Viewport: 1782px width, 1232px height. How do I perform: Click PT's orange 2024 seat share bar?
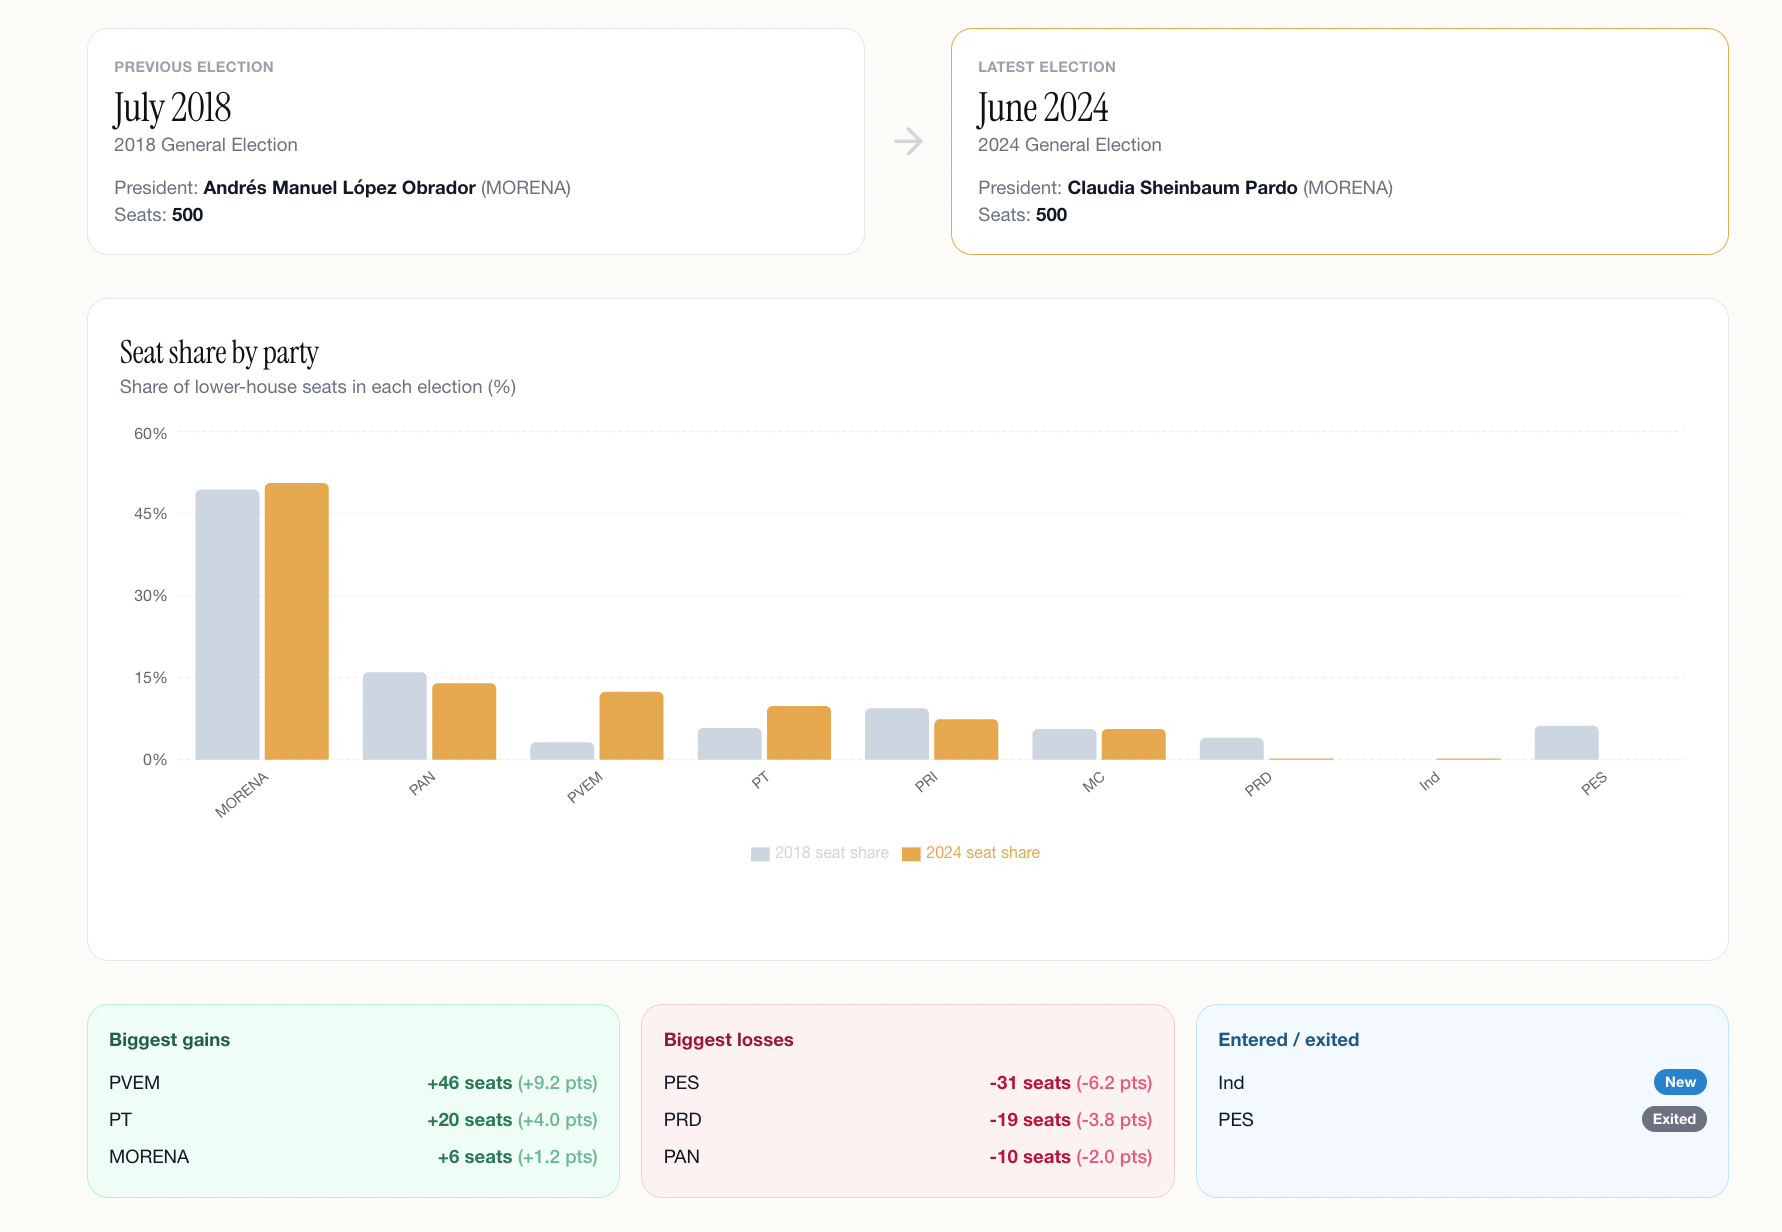click(799, 733)
